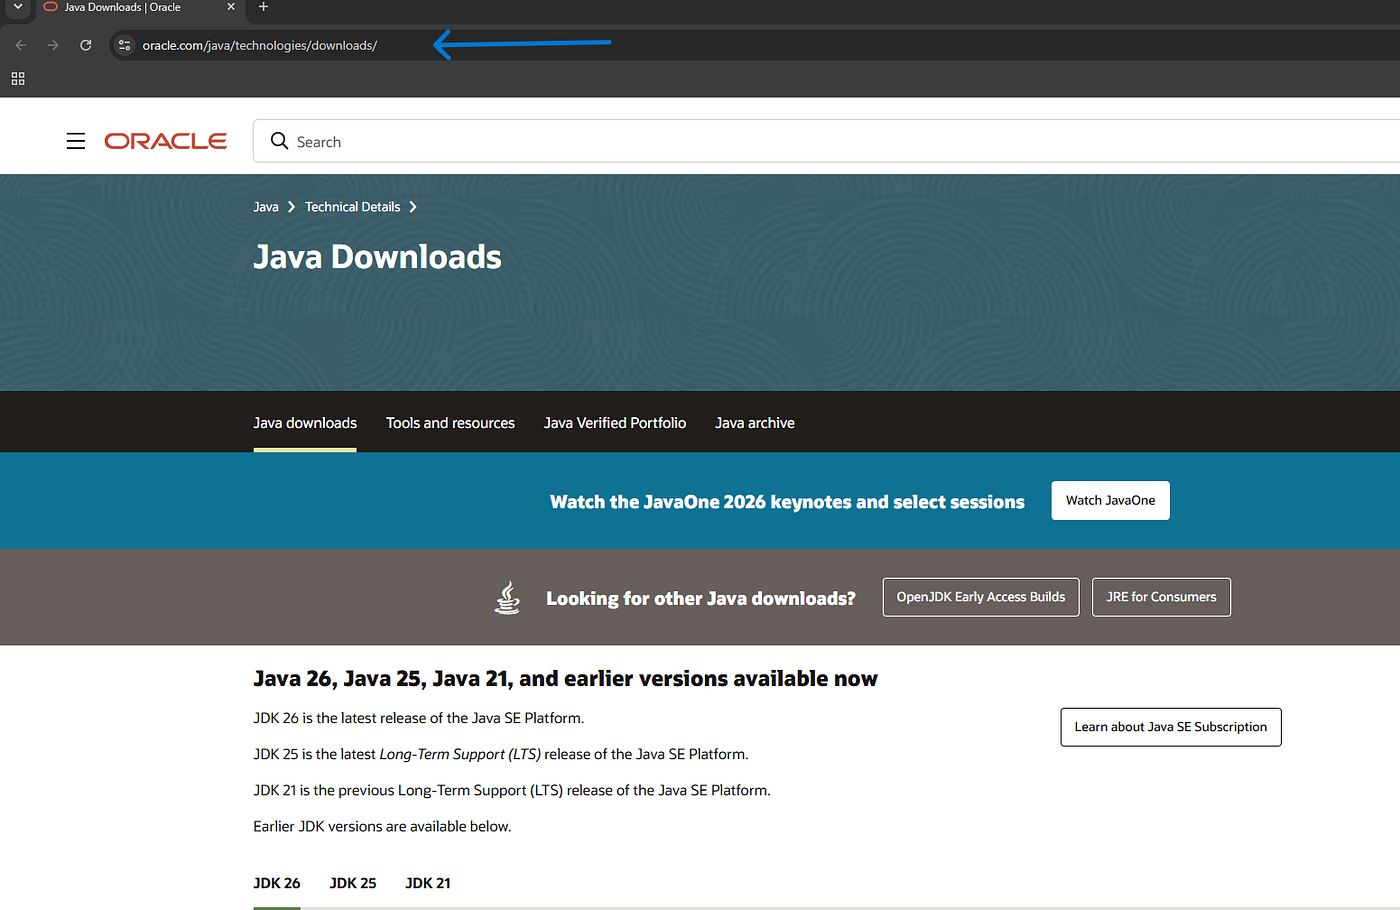Focus the Oracle Search field
Screen dimensions: 1400x910
pos(827,141)
